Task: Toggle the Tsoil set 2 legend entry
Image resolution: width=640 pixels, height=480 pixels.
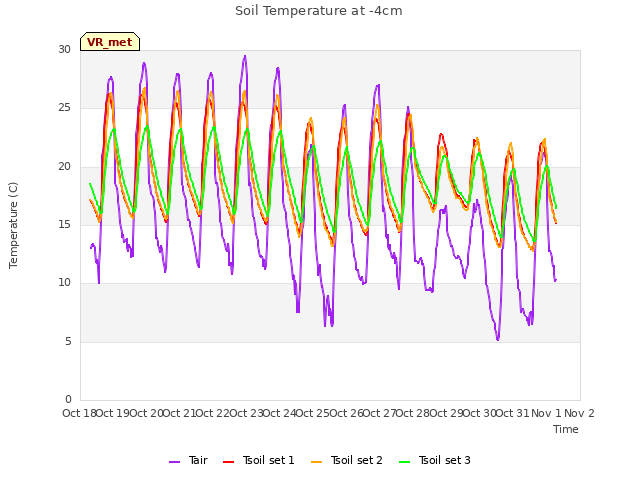Action: (347, 460)
